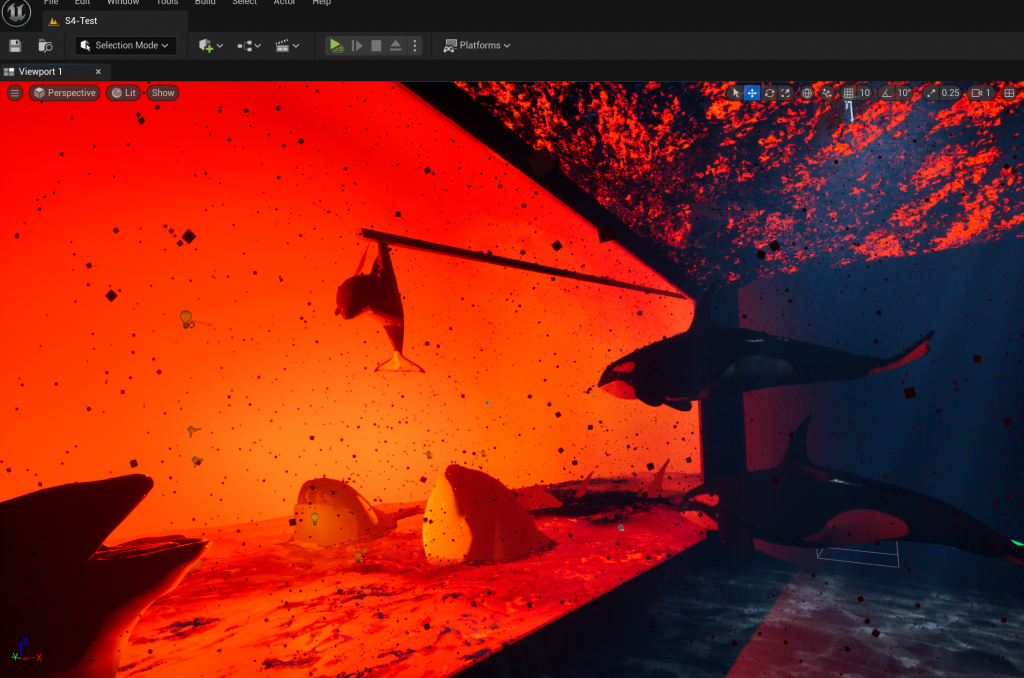Open the Lit view mode menu

(x=123, y=93)
